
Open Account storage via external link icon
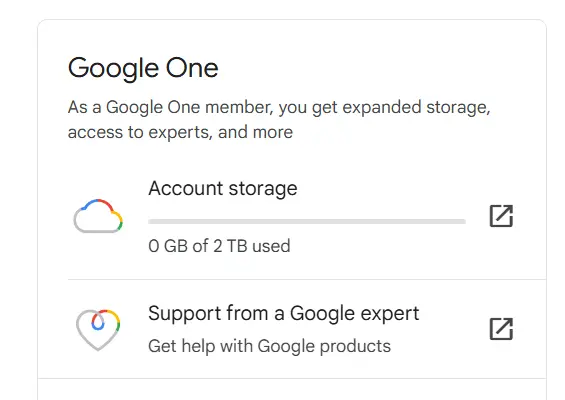tap(501, 216)
